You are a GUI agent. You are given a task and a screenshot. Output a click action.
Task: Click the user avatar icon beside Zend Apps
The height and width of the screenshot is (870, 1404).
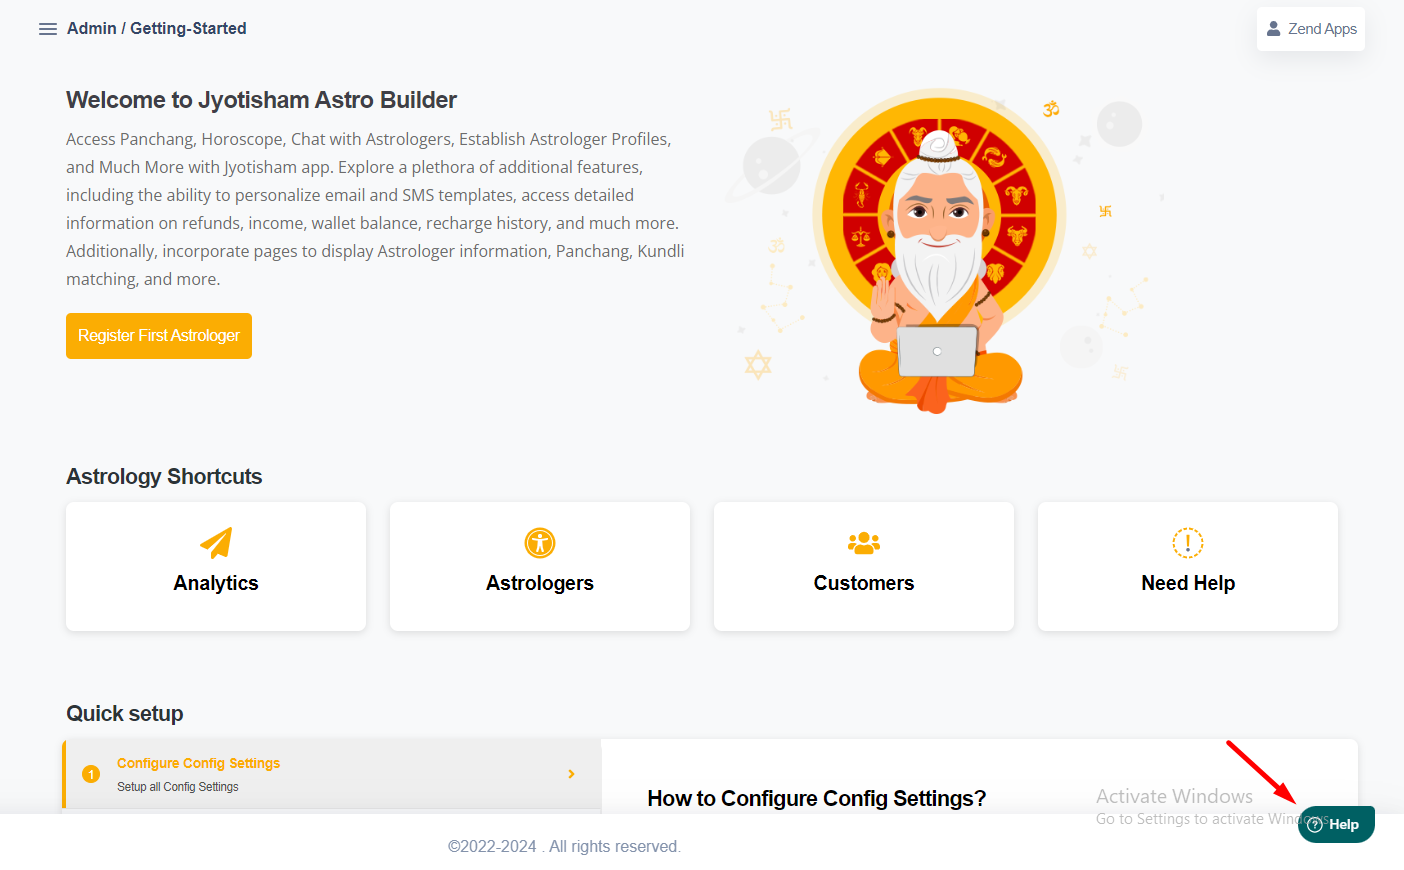tap(1273, 29)
